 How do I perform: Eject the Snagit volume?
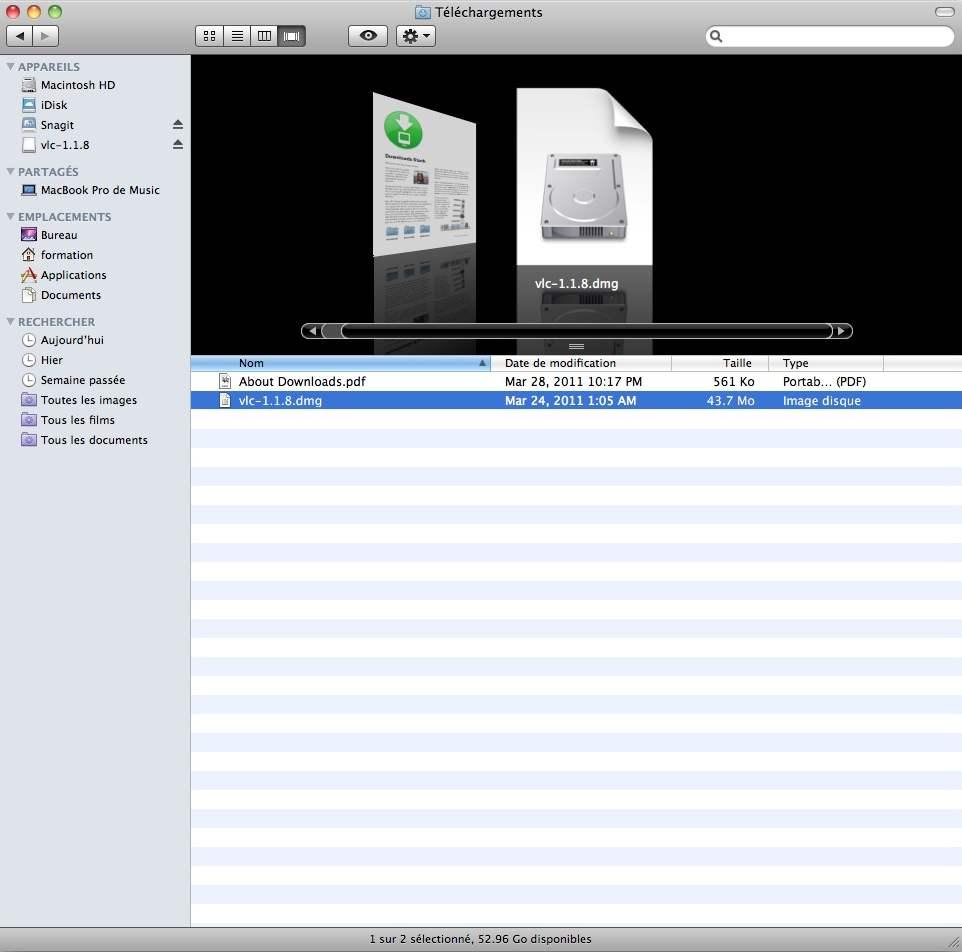point(178,125)
